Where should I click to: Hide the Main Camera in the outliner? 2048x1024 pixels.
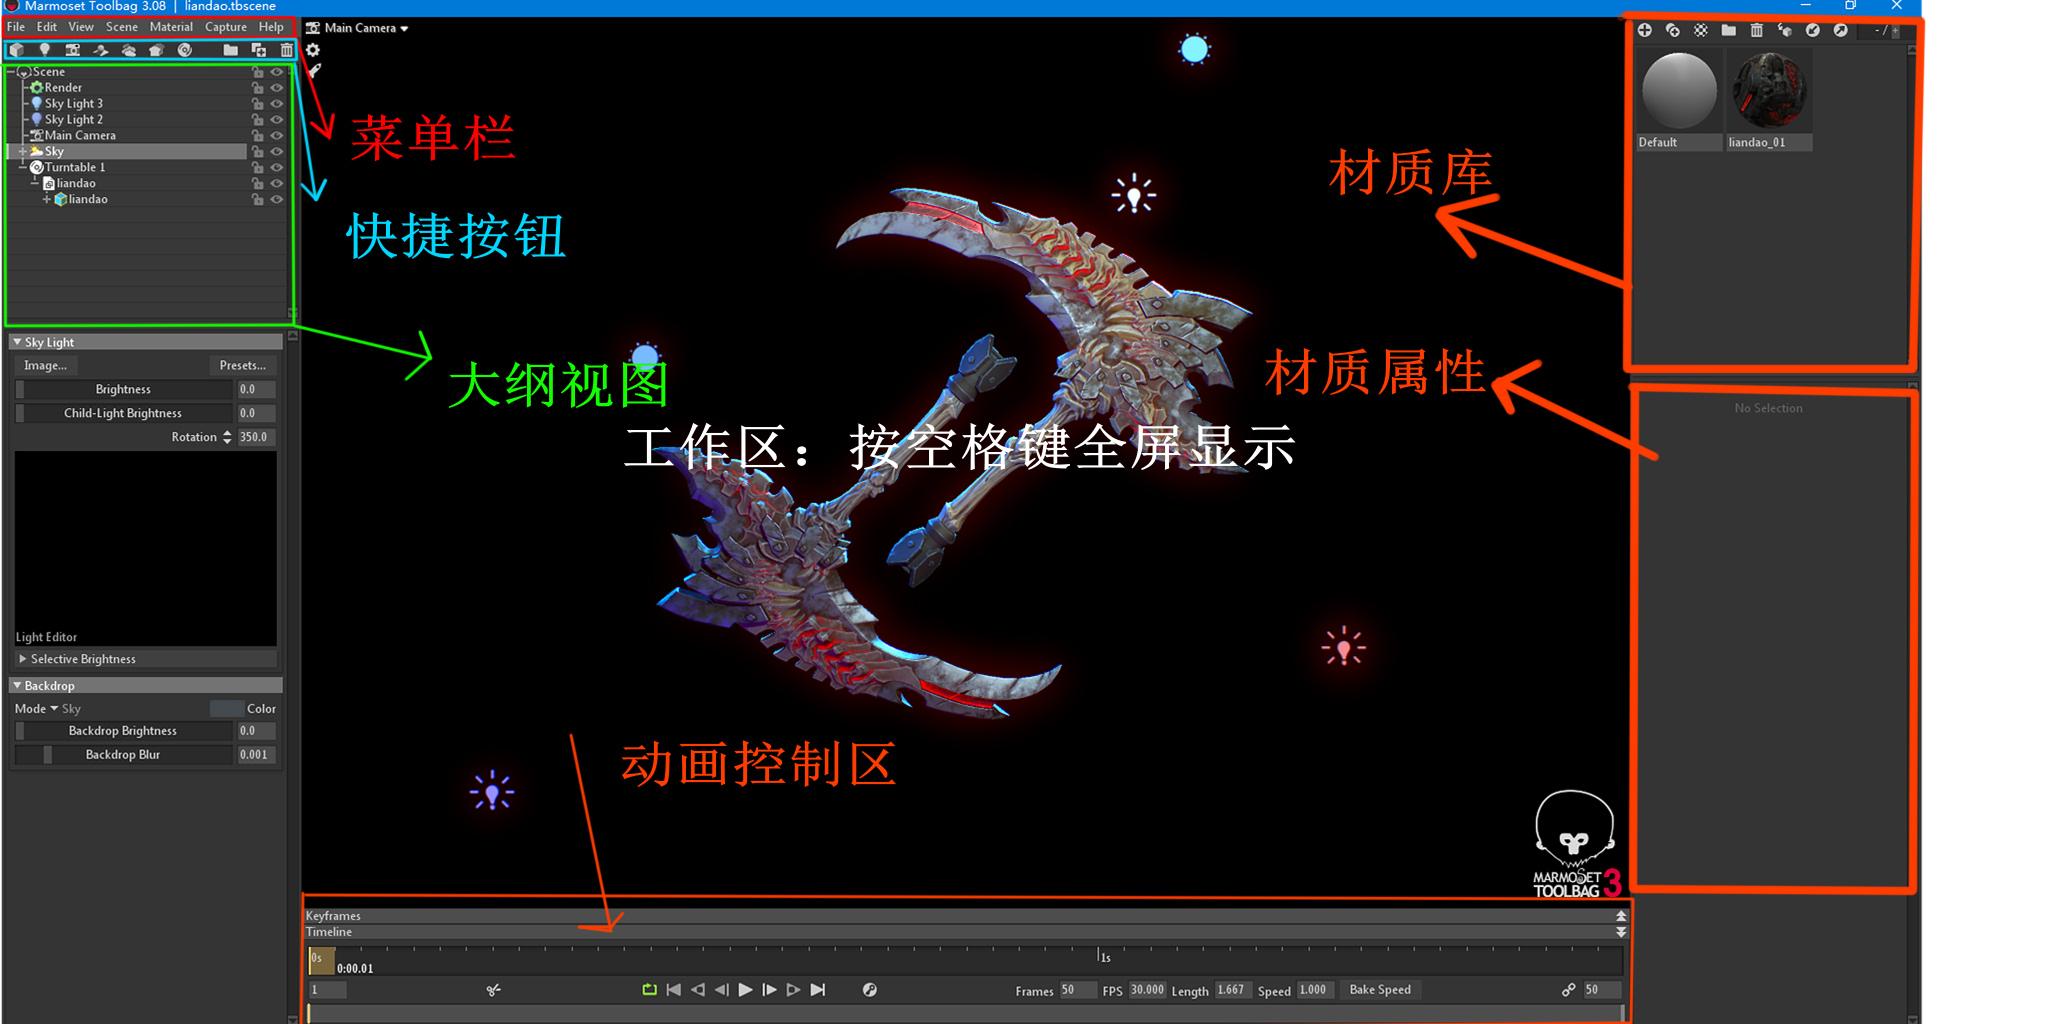pos(277,136)
